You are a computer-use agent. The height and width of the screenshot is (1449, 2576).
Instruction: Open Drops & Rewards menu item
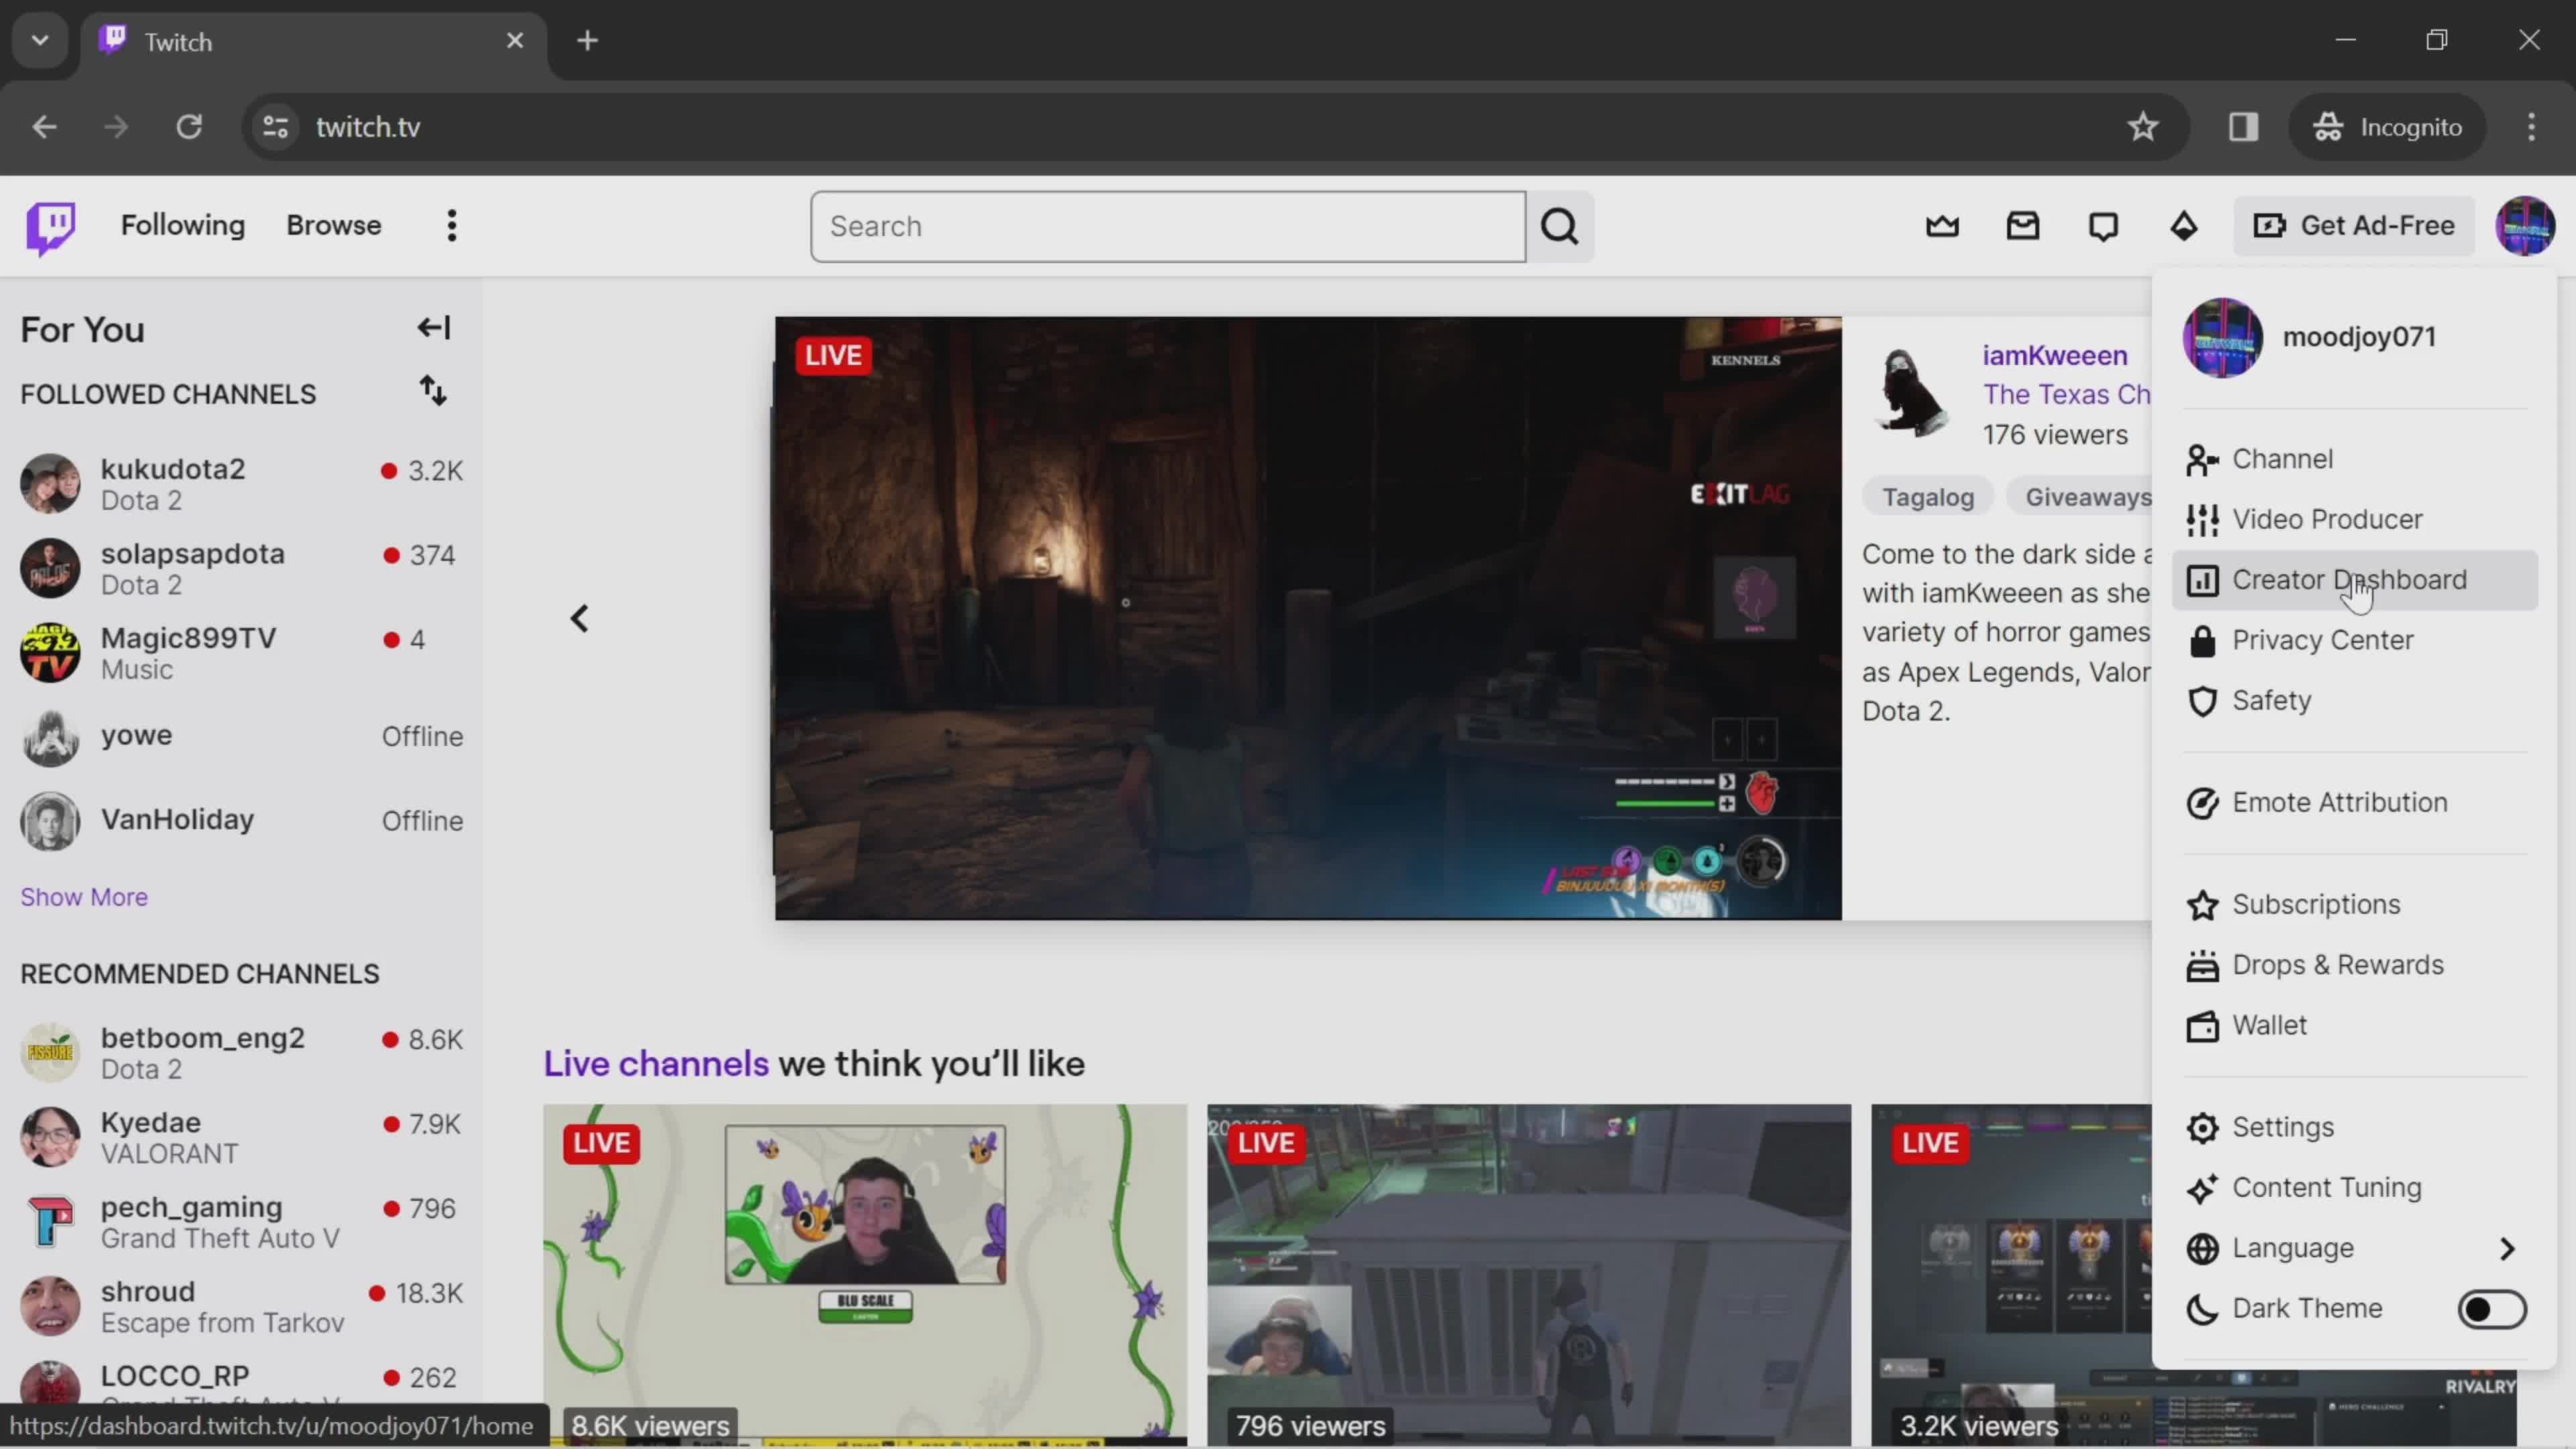(x=2355, y=965)
